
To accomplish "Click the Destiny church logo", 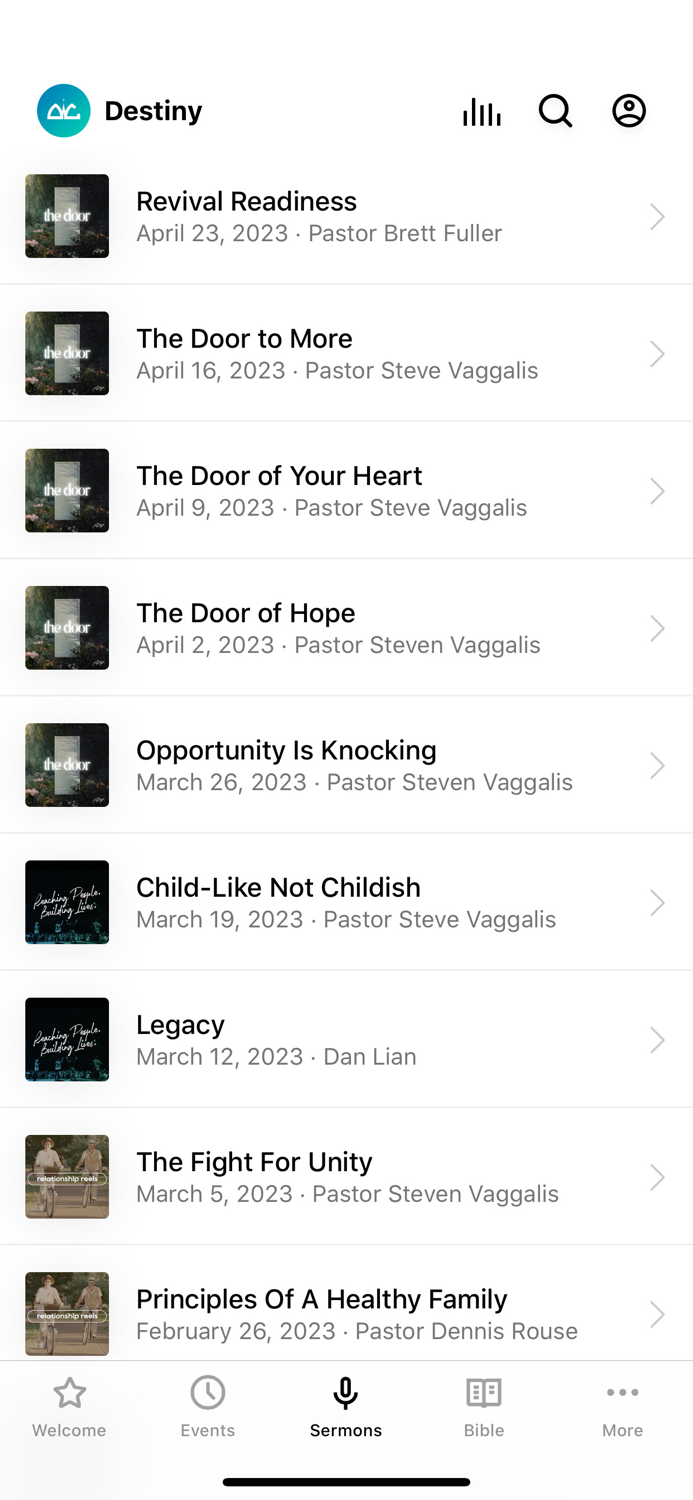I will (x=63, y=111).
